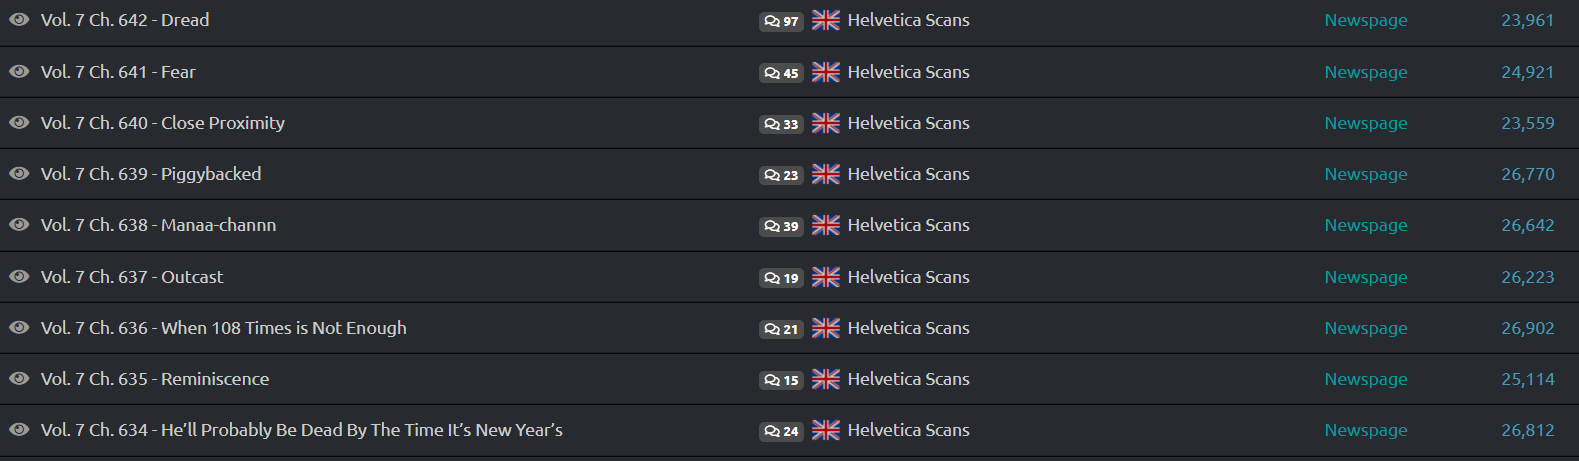Open Ch. 636 When 108 Times is Not Enough
The image size is (1579, 461).
[x=224, y=328]
